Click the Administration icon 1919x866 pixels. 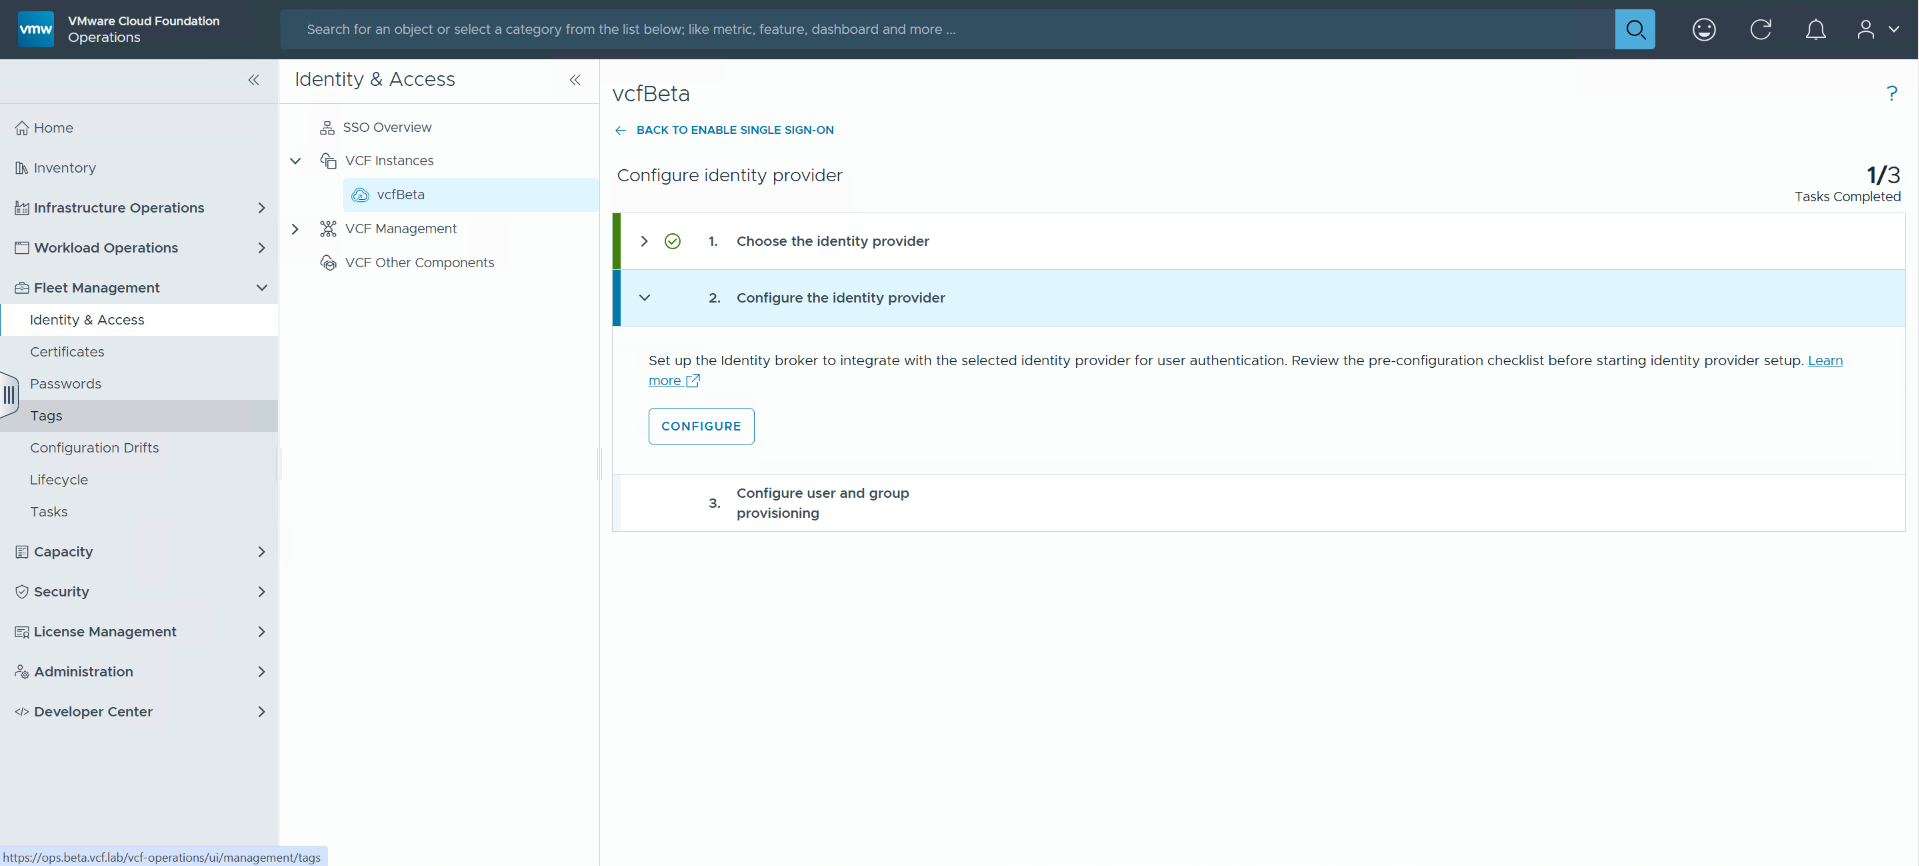coord(22,672)
